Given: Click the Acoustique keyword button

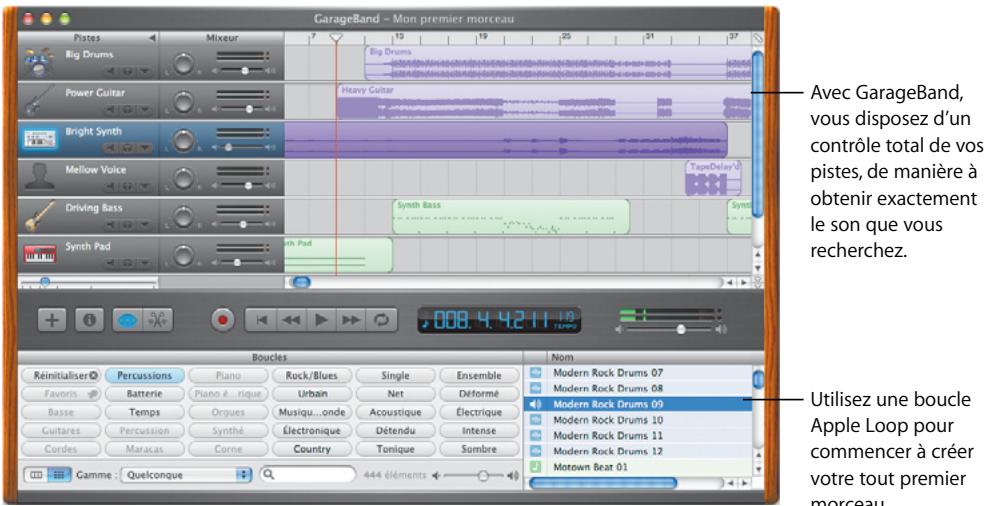Looking at the screenshot, I should (x=395, y=412).
